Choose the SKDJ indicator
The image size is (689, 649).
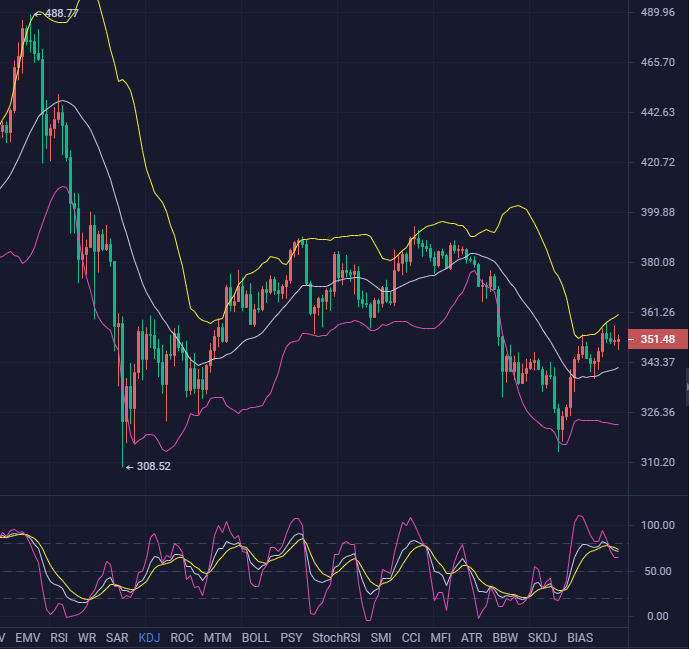[542, 638]
